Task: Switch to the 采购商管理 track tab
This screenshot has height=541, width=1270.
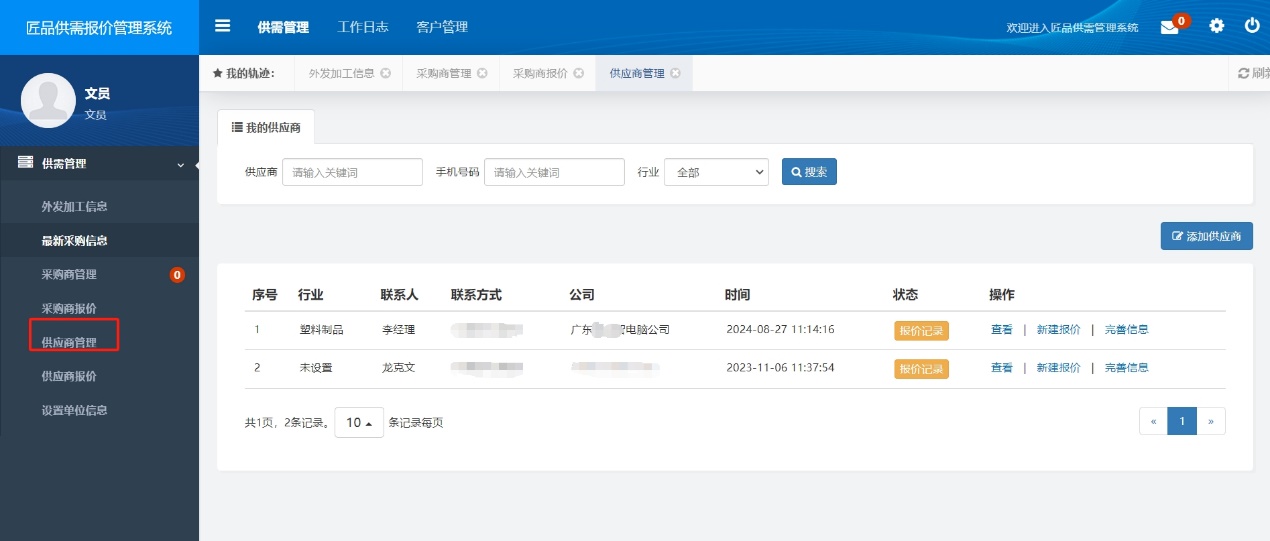Action: 443,73
